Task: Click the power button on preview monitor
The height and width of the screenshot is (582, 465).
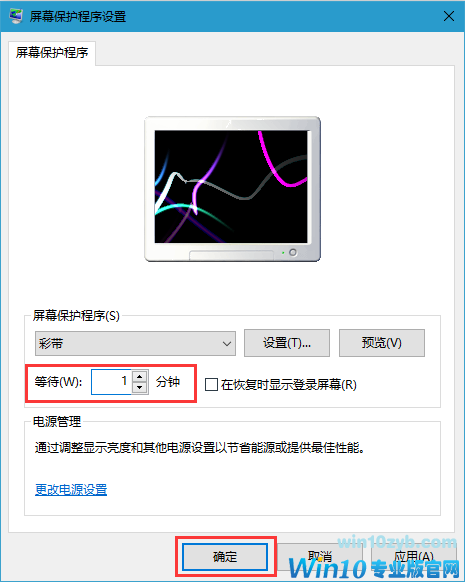Action: pos(293,252)
